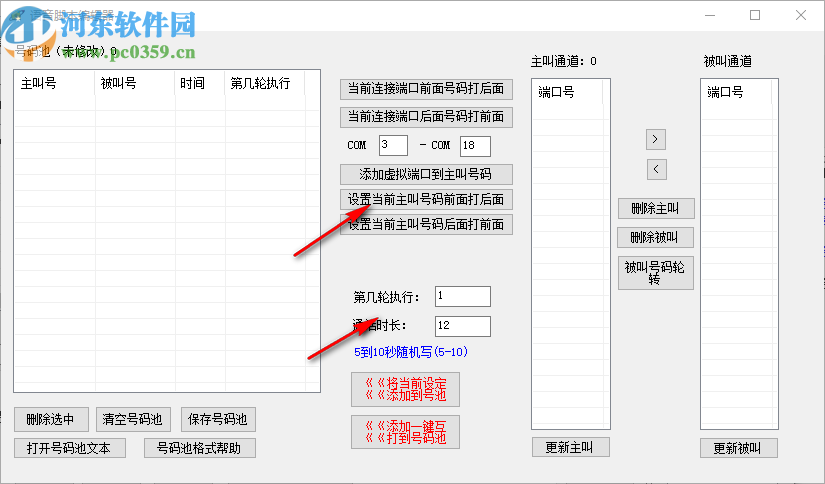Focus the starting COM port field showing 3

point(393,146)
